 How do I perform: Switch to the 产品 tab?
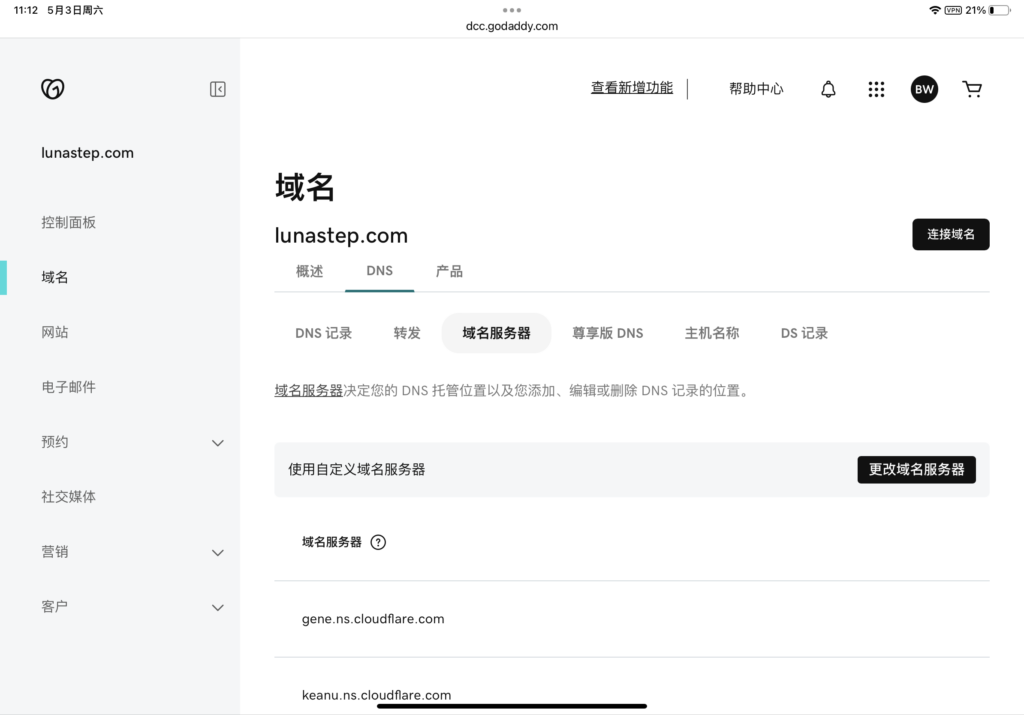pos(449,271)
